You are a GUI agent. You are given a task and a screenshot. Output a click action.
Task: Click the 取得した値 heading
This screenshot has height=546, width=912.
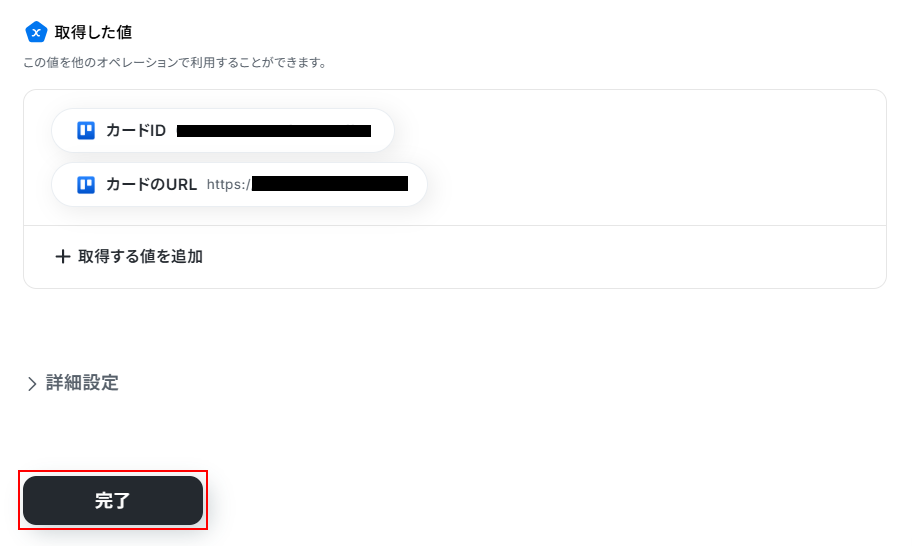(93, 32)
